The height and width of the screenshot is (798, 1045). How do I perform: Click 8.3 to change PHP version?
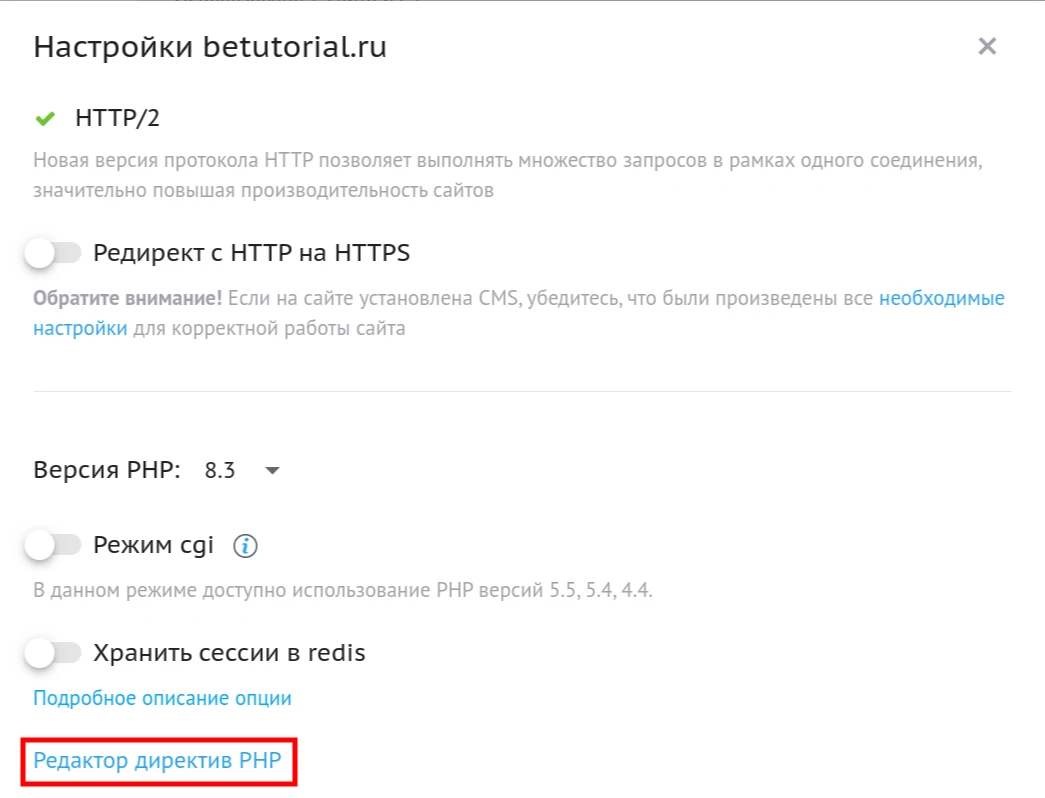click(x=222, y=470)
